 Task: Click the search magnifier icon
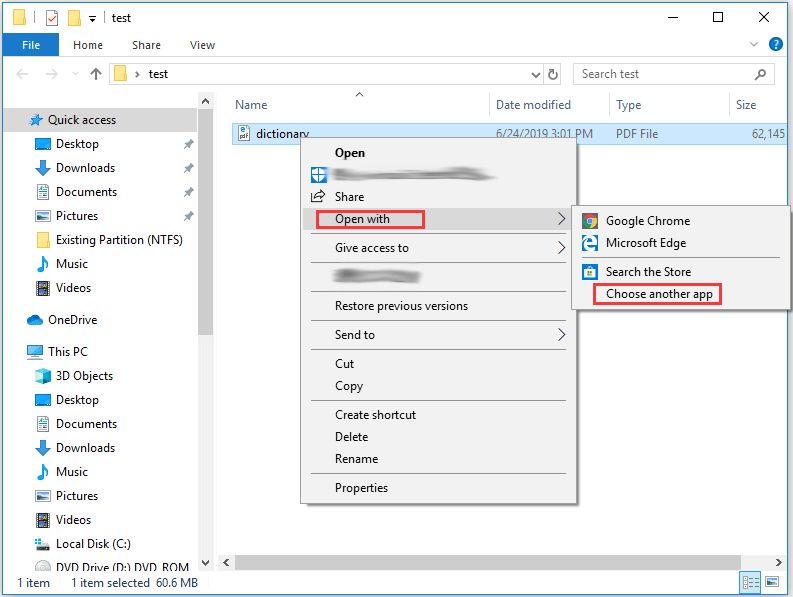pos(760,74)
